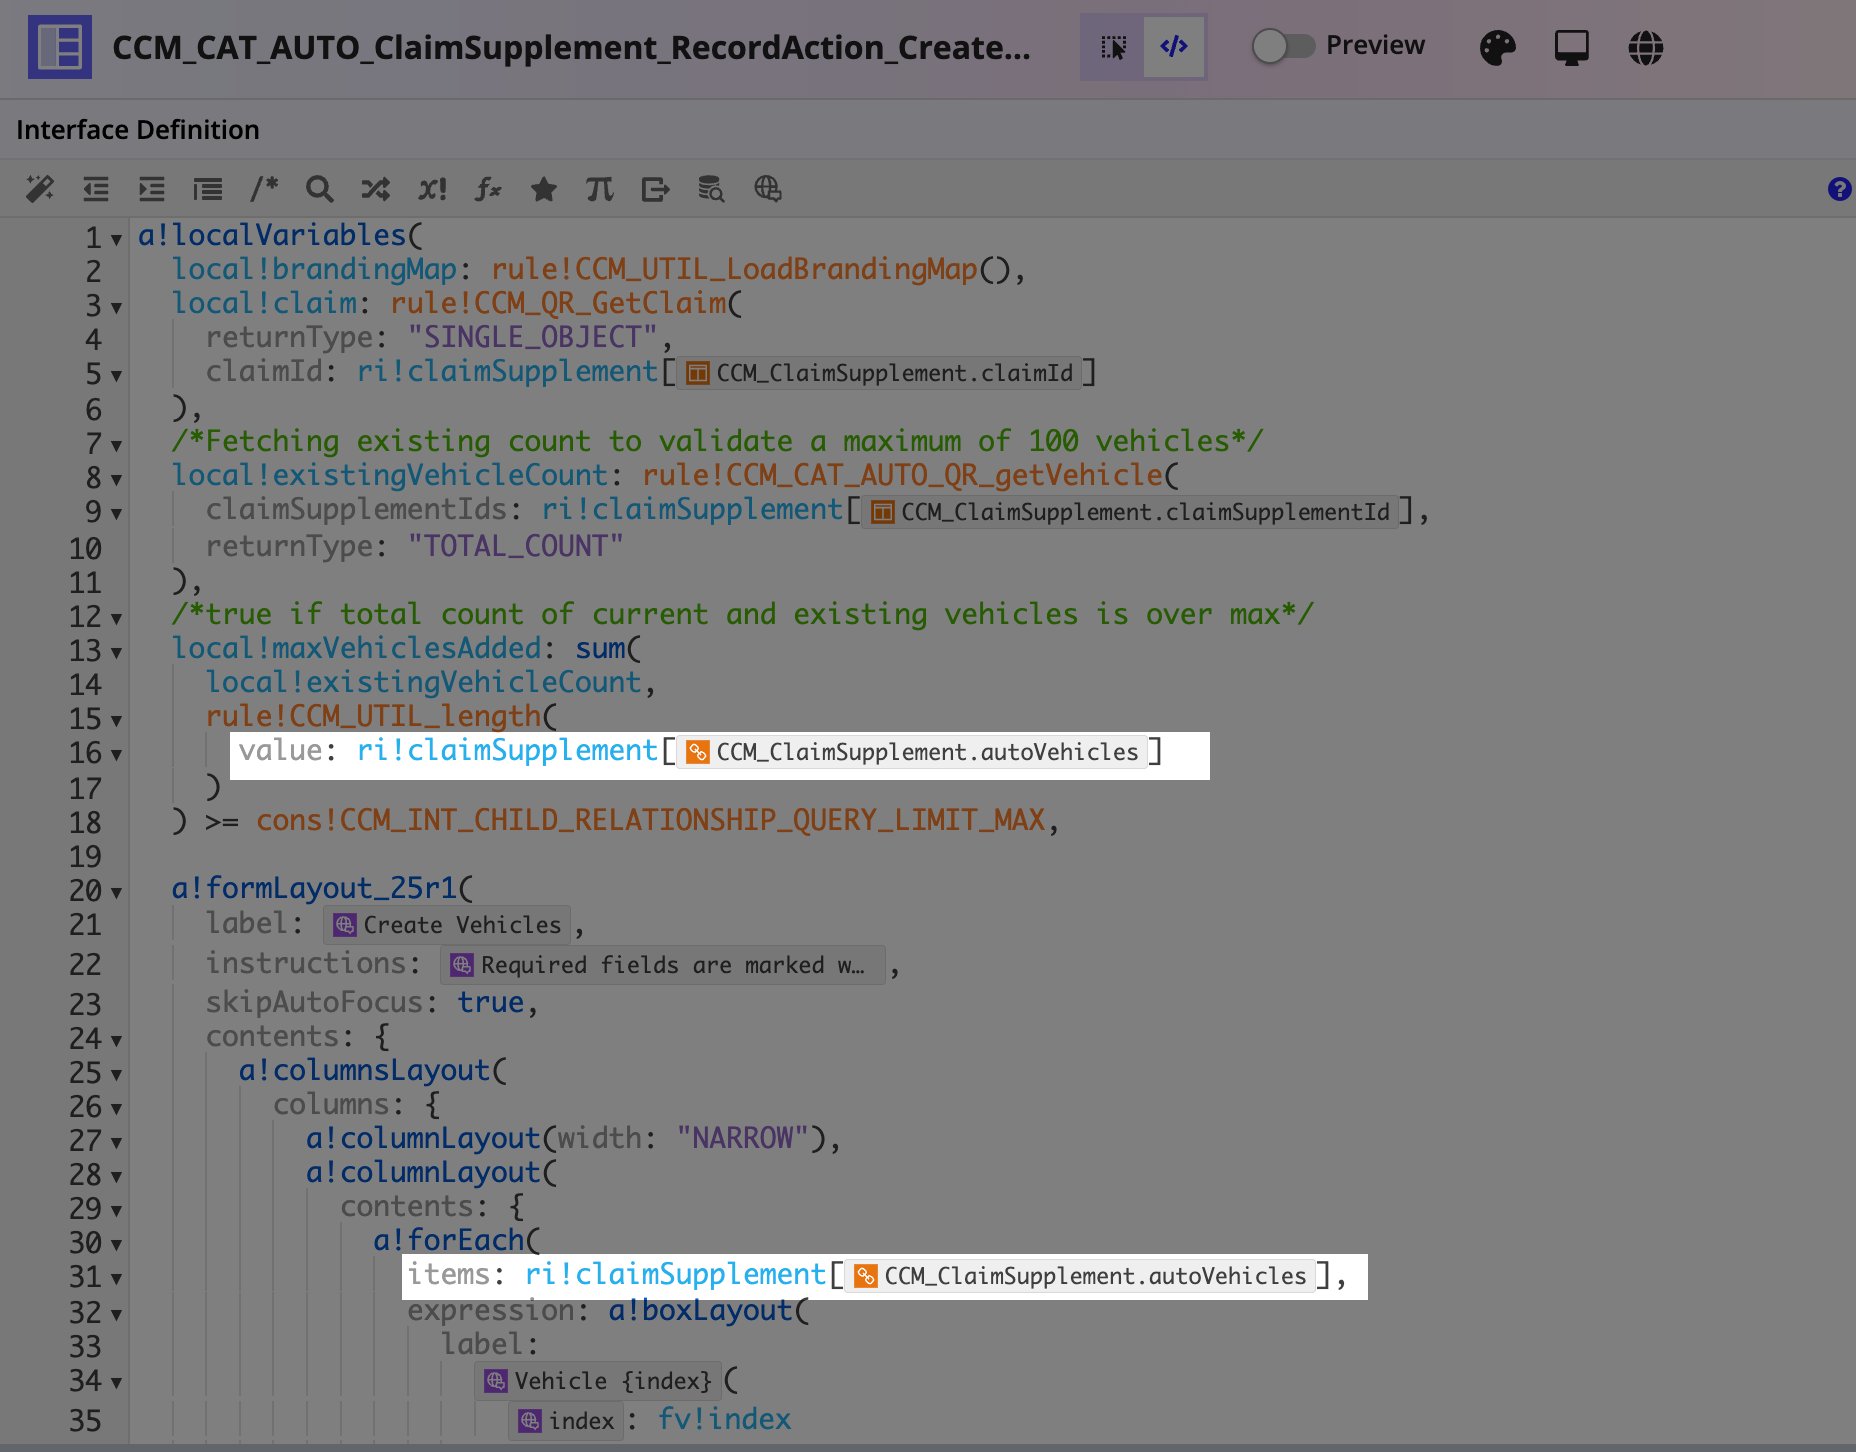Click cons!CCM_INT_CHILD_RELATIONSHIP_QUERY_LIMIT_MAX constant
Image resolution: width=1856 pixels, height=1452 pixels.
[x=651, y=820]
